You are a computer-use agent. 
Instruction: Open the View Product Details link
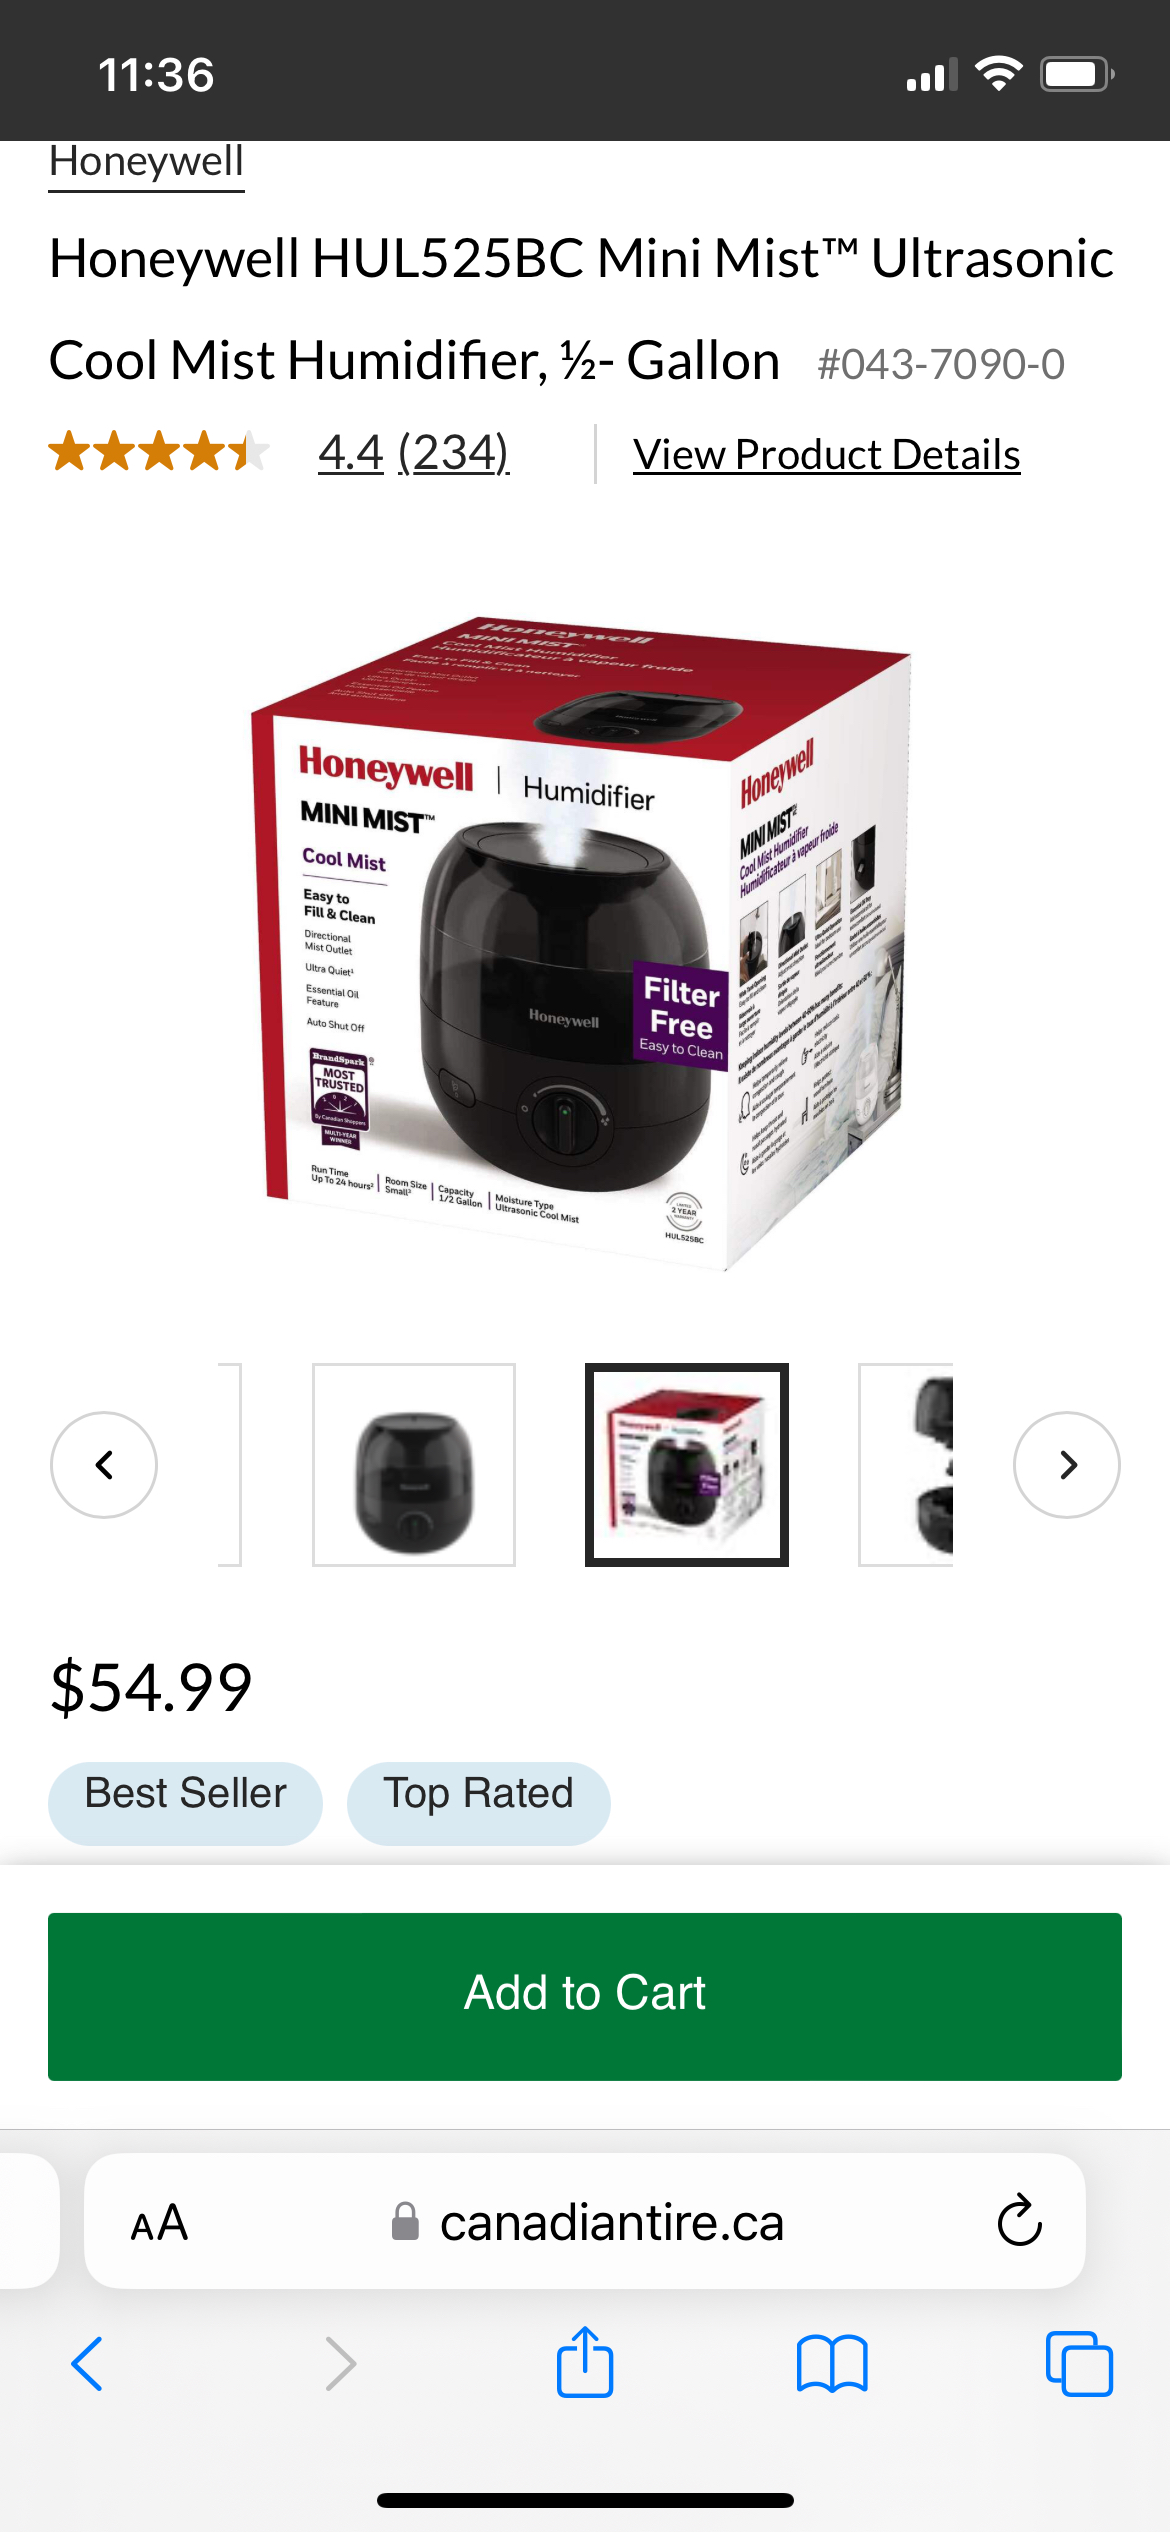point(827,455)
